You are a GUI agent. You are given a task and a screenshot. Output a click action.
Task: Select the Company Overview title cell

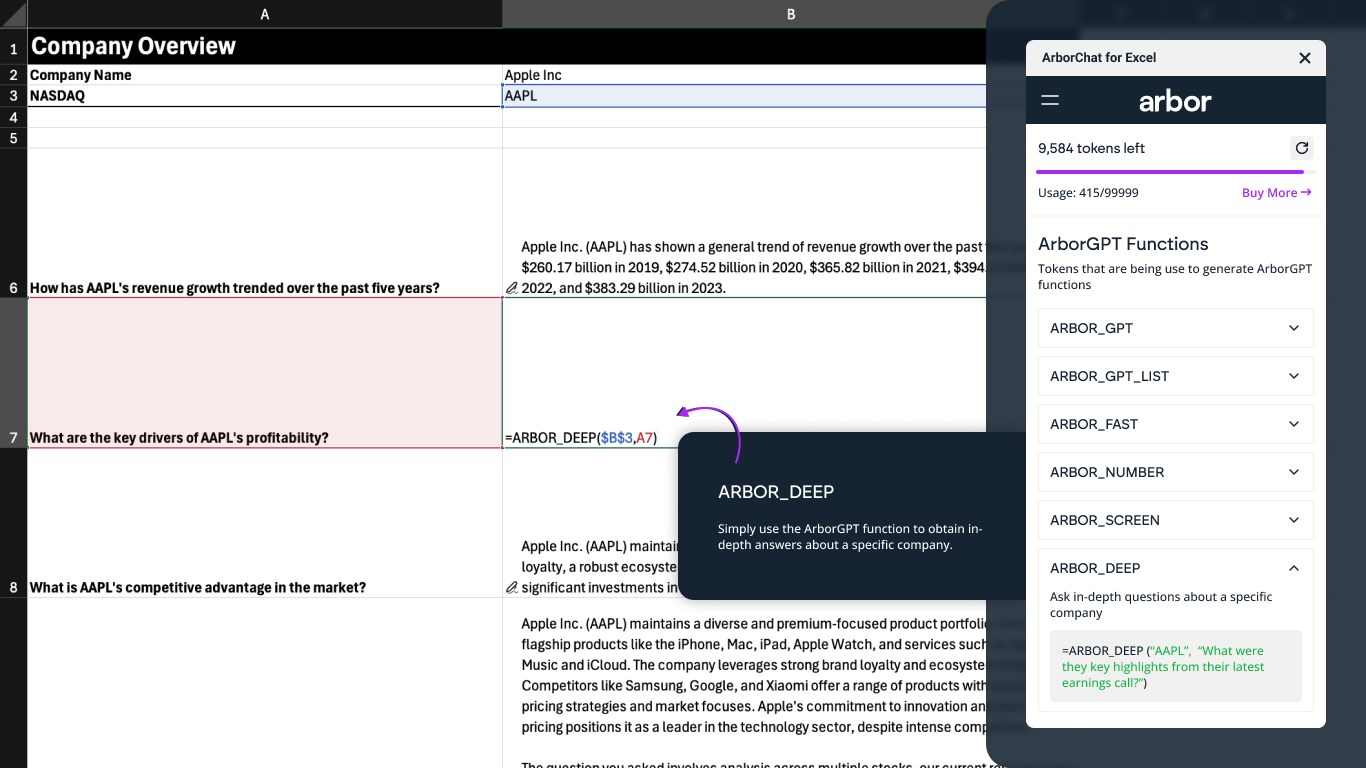click(265, 47)
